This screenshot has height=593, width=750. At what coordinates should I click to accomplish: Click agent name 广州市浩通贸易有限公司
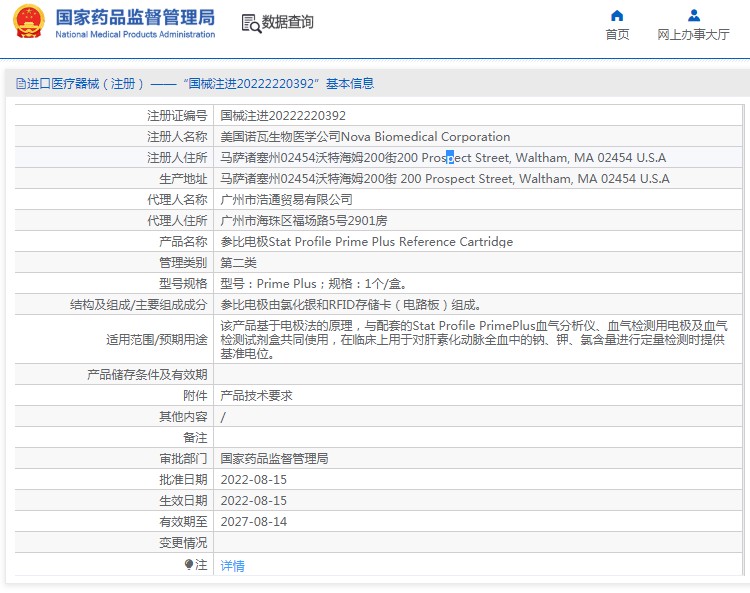(286, 200)
